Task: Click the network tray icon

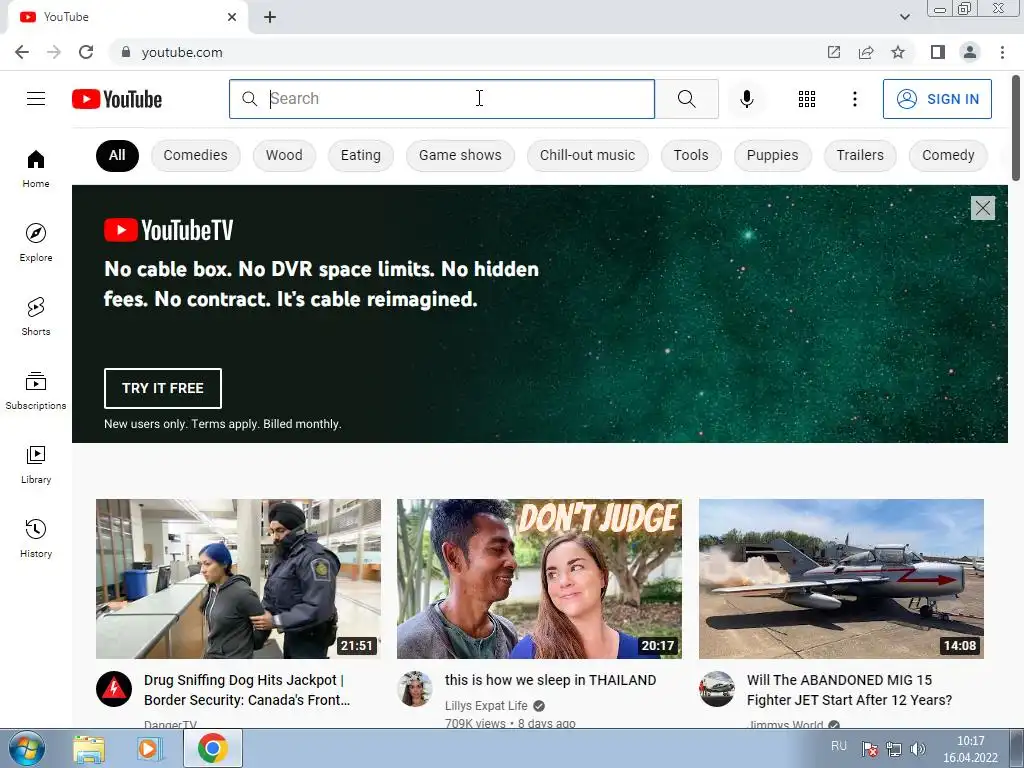Action: (893, 749)
